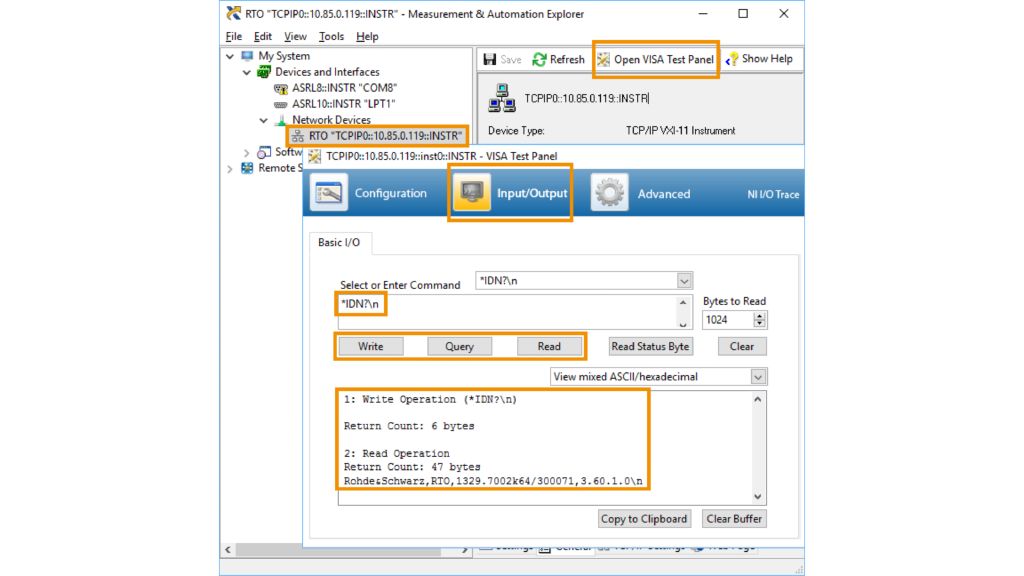Click the Advanced gear icon

(x=610, y=193)
